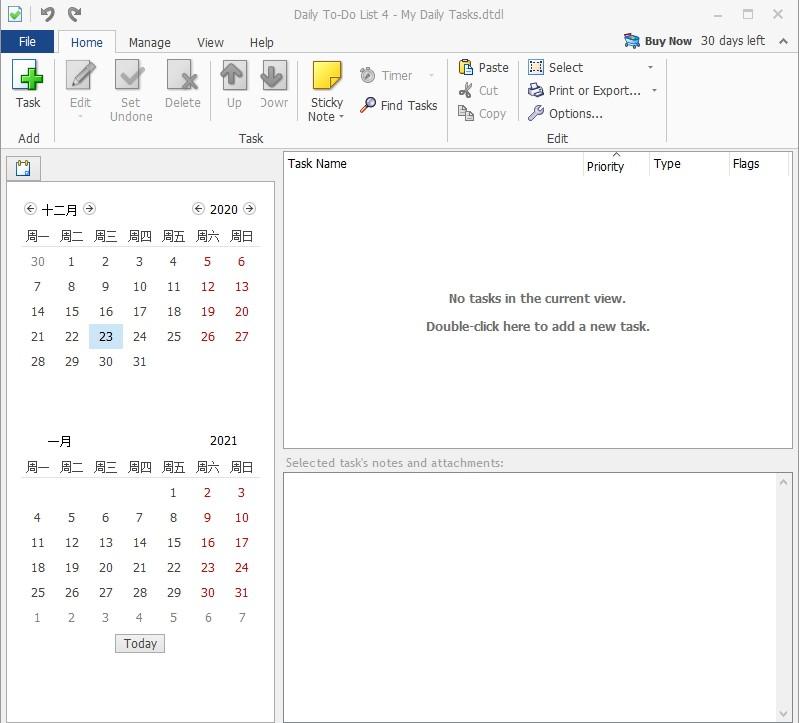
Task: Switch to the Manage tab
Action: point(149,42)
